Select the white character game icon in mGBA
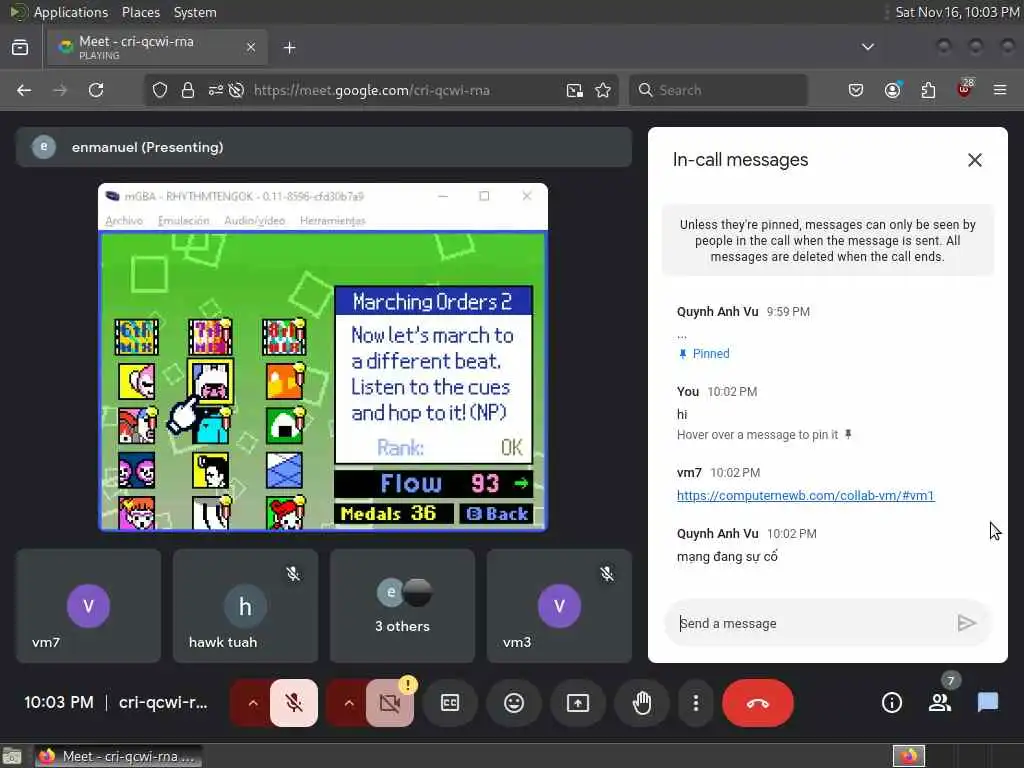 click(210, 381)
